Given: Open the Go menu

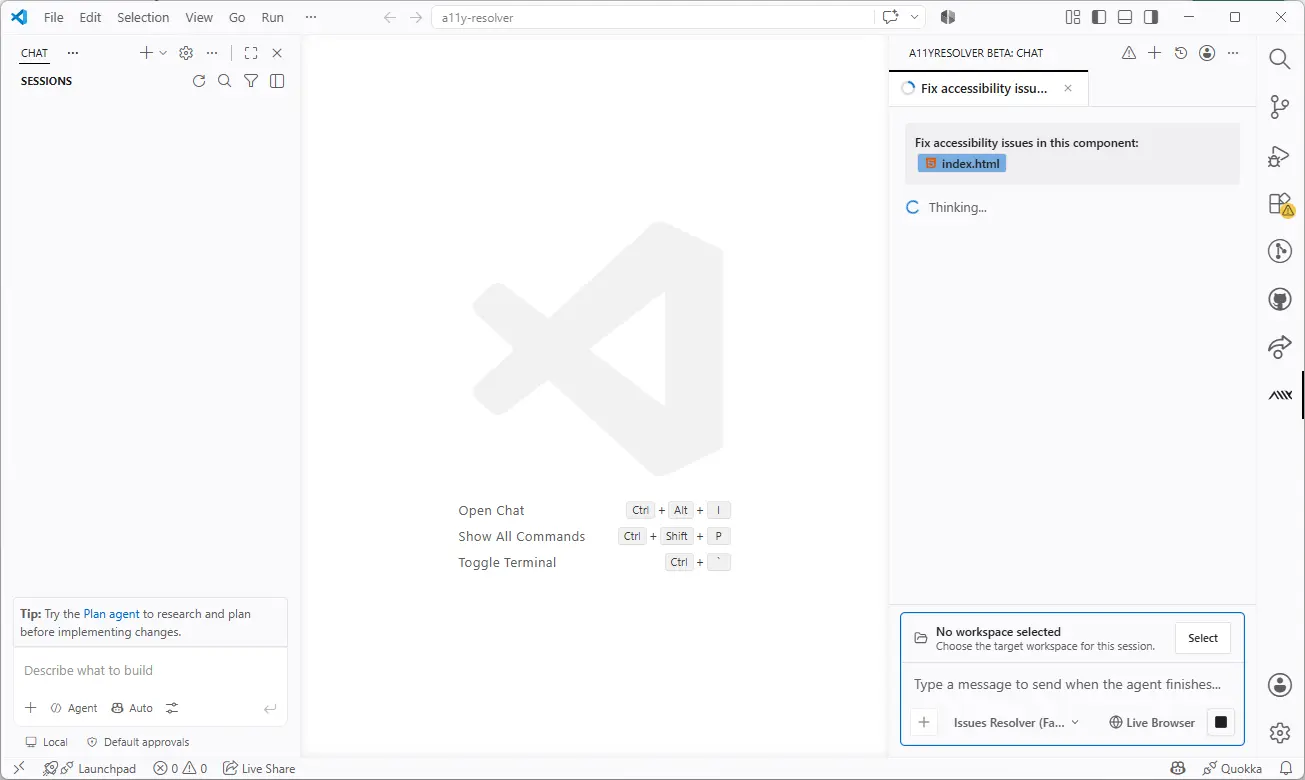Looking at the screenshot, I should click(237, 17).
